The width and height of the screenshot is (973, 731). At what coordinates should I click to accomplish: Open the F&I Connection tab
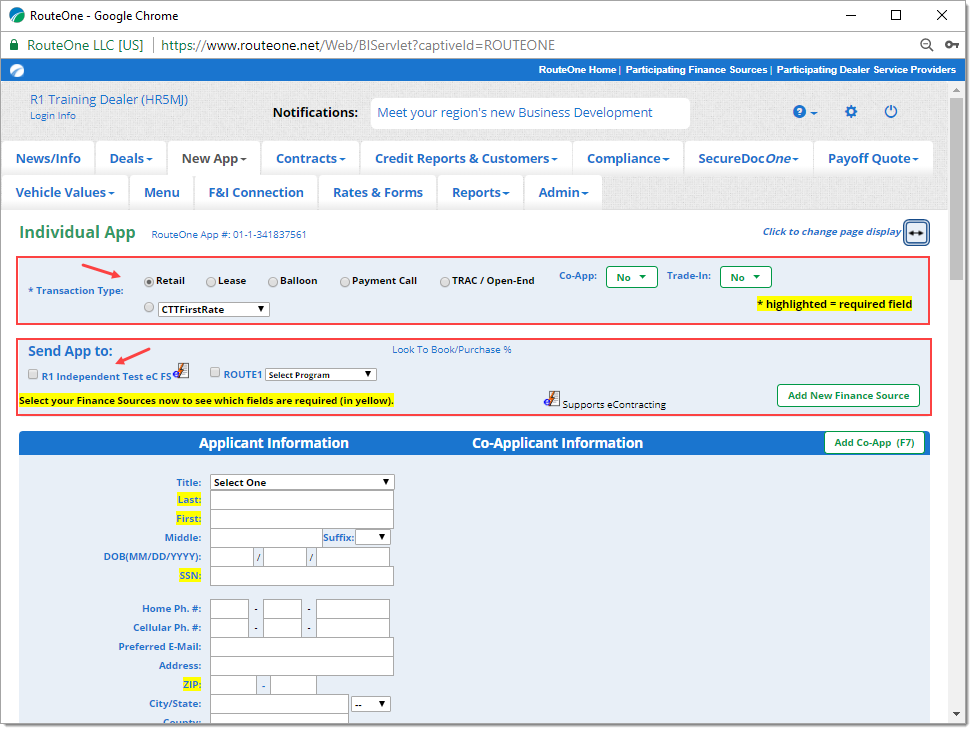tap(256, 192)
